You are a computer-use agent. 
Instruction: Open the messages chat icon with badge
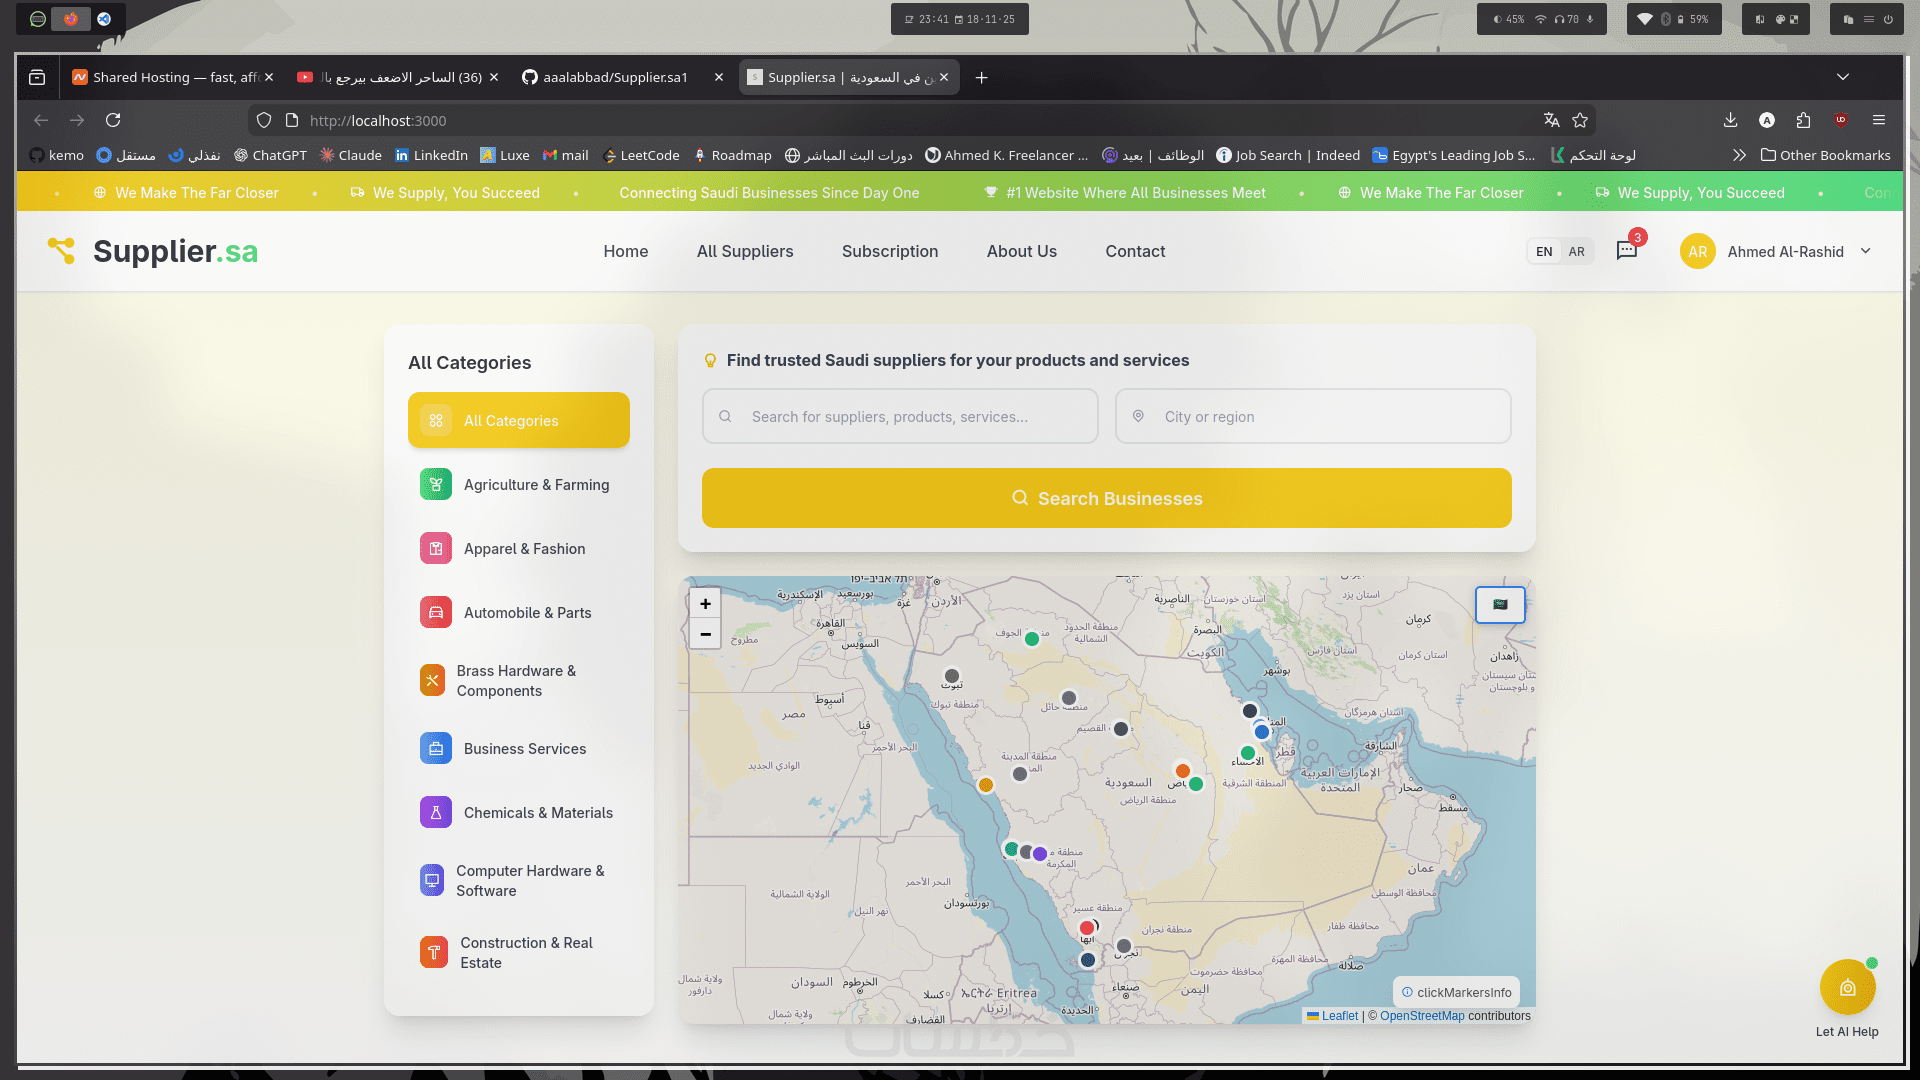tap(1627, 251)
